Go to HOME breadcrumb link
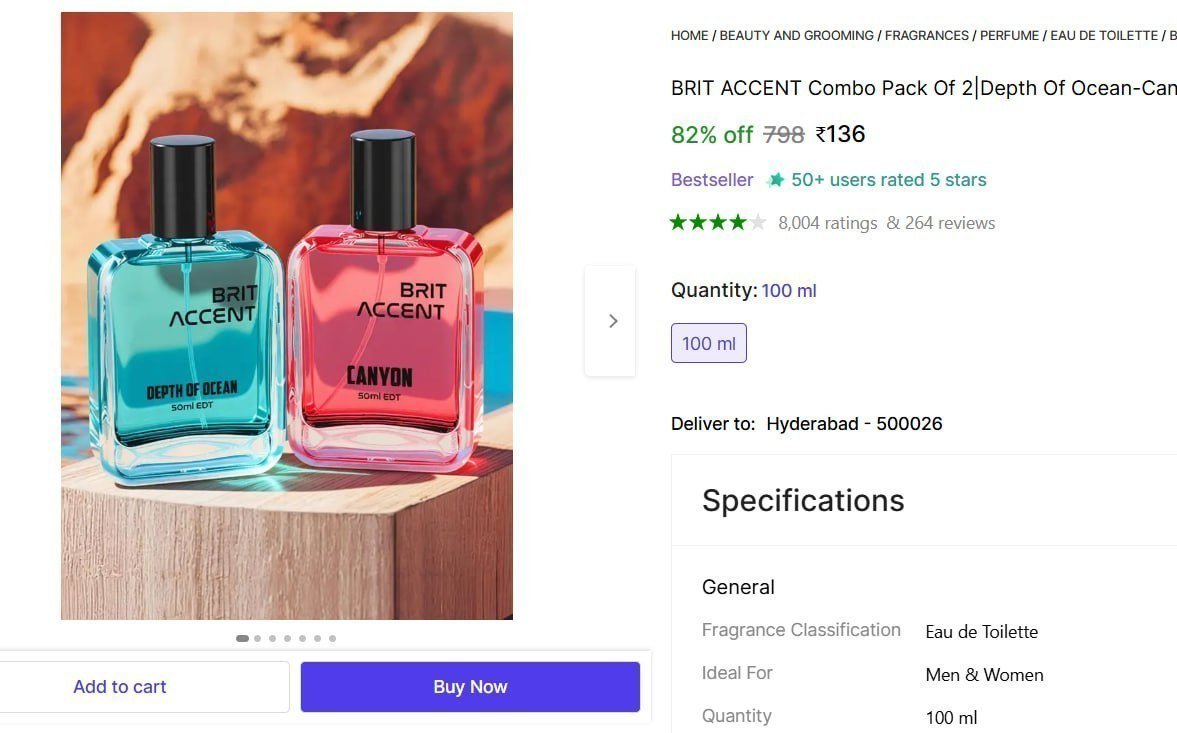The height and width of the screenshot is (733, 1177). 689,35
